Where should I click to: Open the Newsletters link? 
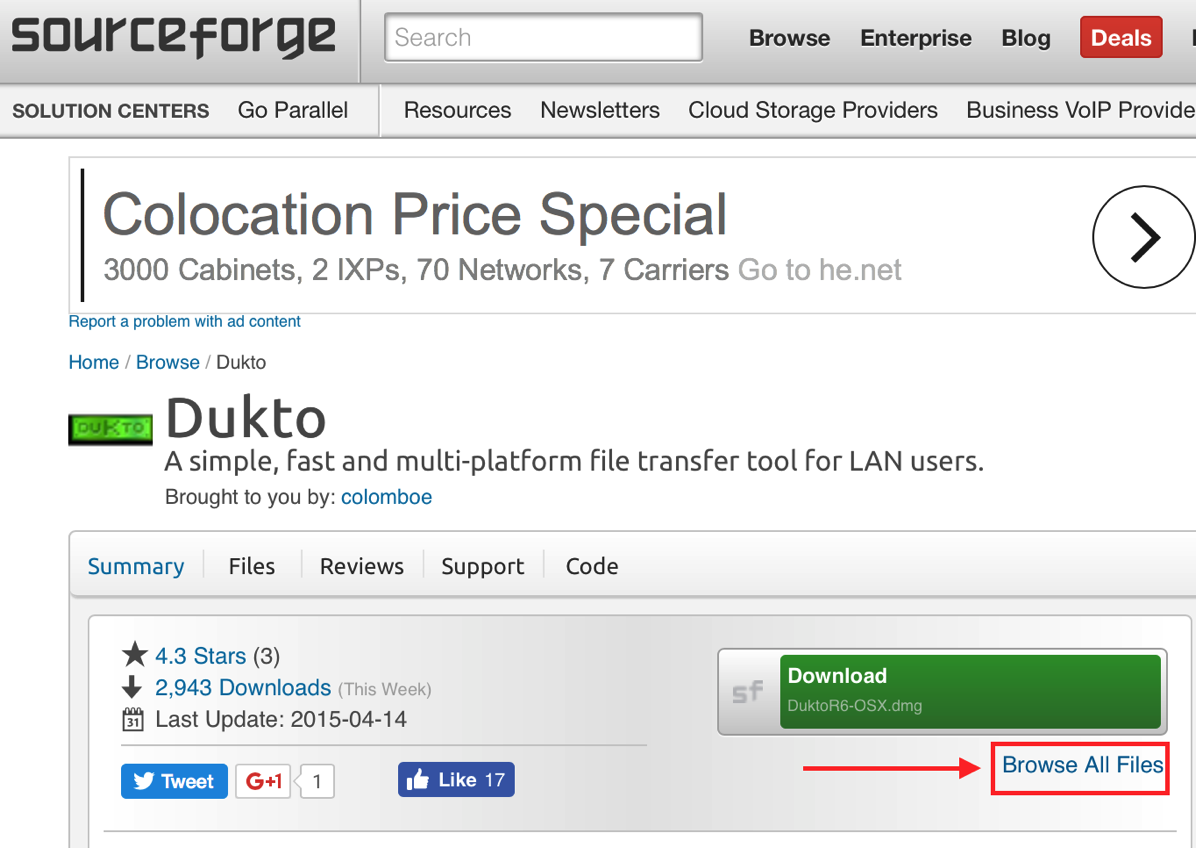(600, 111)
